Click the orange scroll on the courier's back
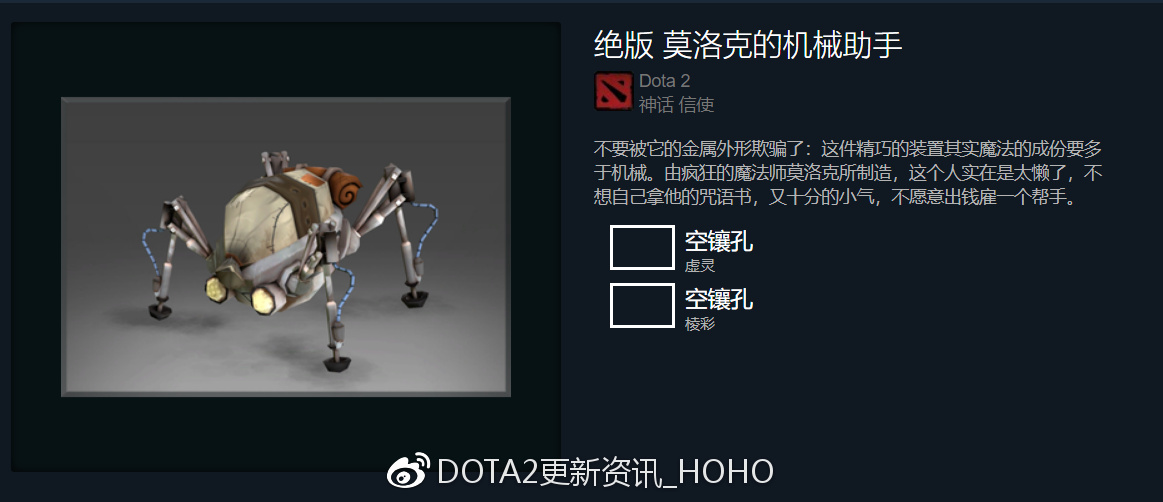1163x502 pixels. point(345,188)
